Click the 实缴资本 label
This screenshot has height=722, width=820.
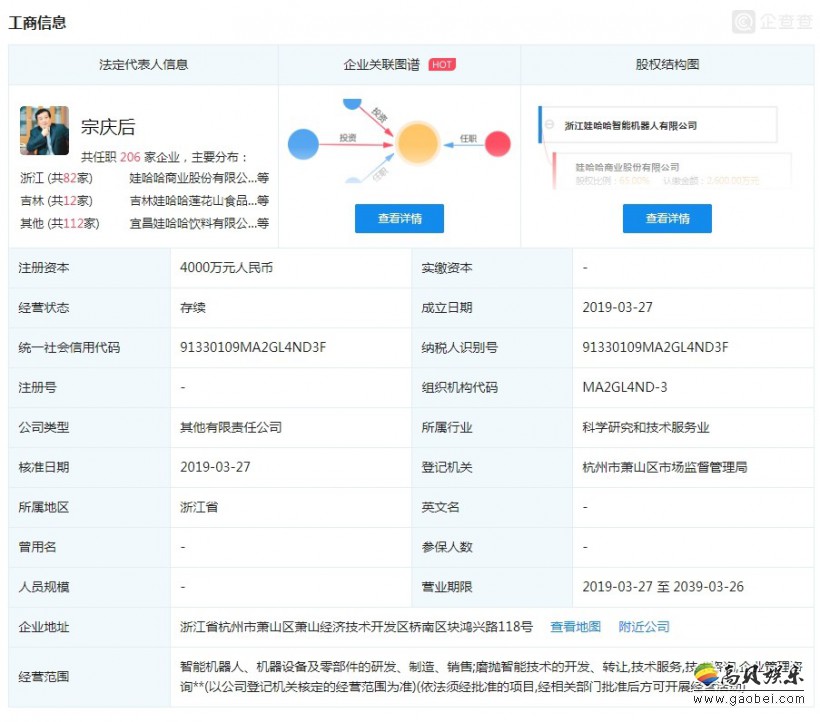click(x=447, y=268)
